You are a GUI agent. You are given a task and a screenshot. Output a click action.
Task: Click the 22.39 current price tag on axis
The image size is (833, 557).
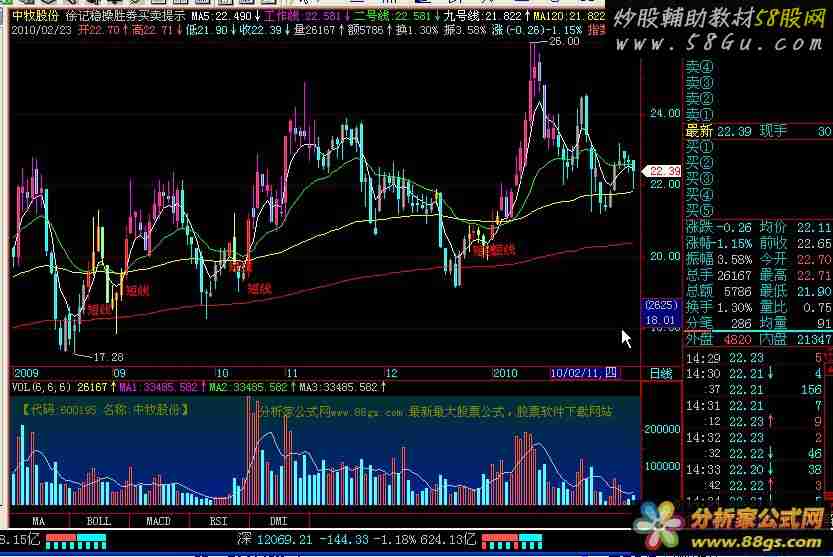tap(662, 171)
